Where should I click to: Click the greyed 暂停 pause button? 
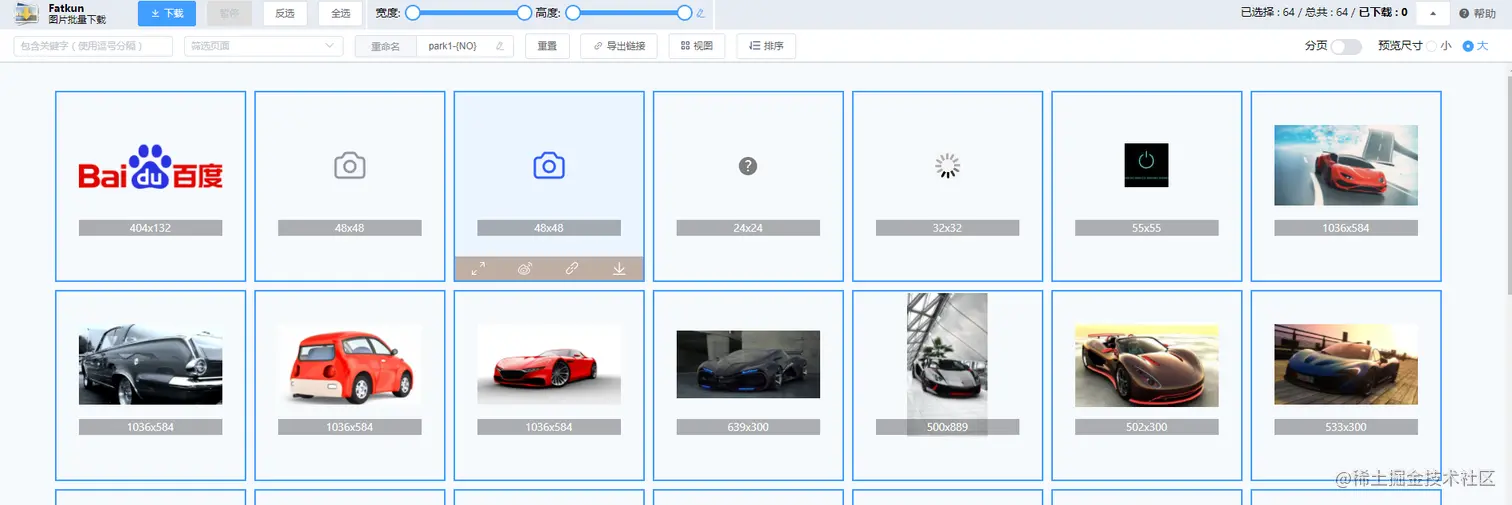pyautogui.click(x=230, y=13)
